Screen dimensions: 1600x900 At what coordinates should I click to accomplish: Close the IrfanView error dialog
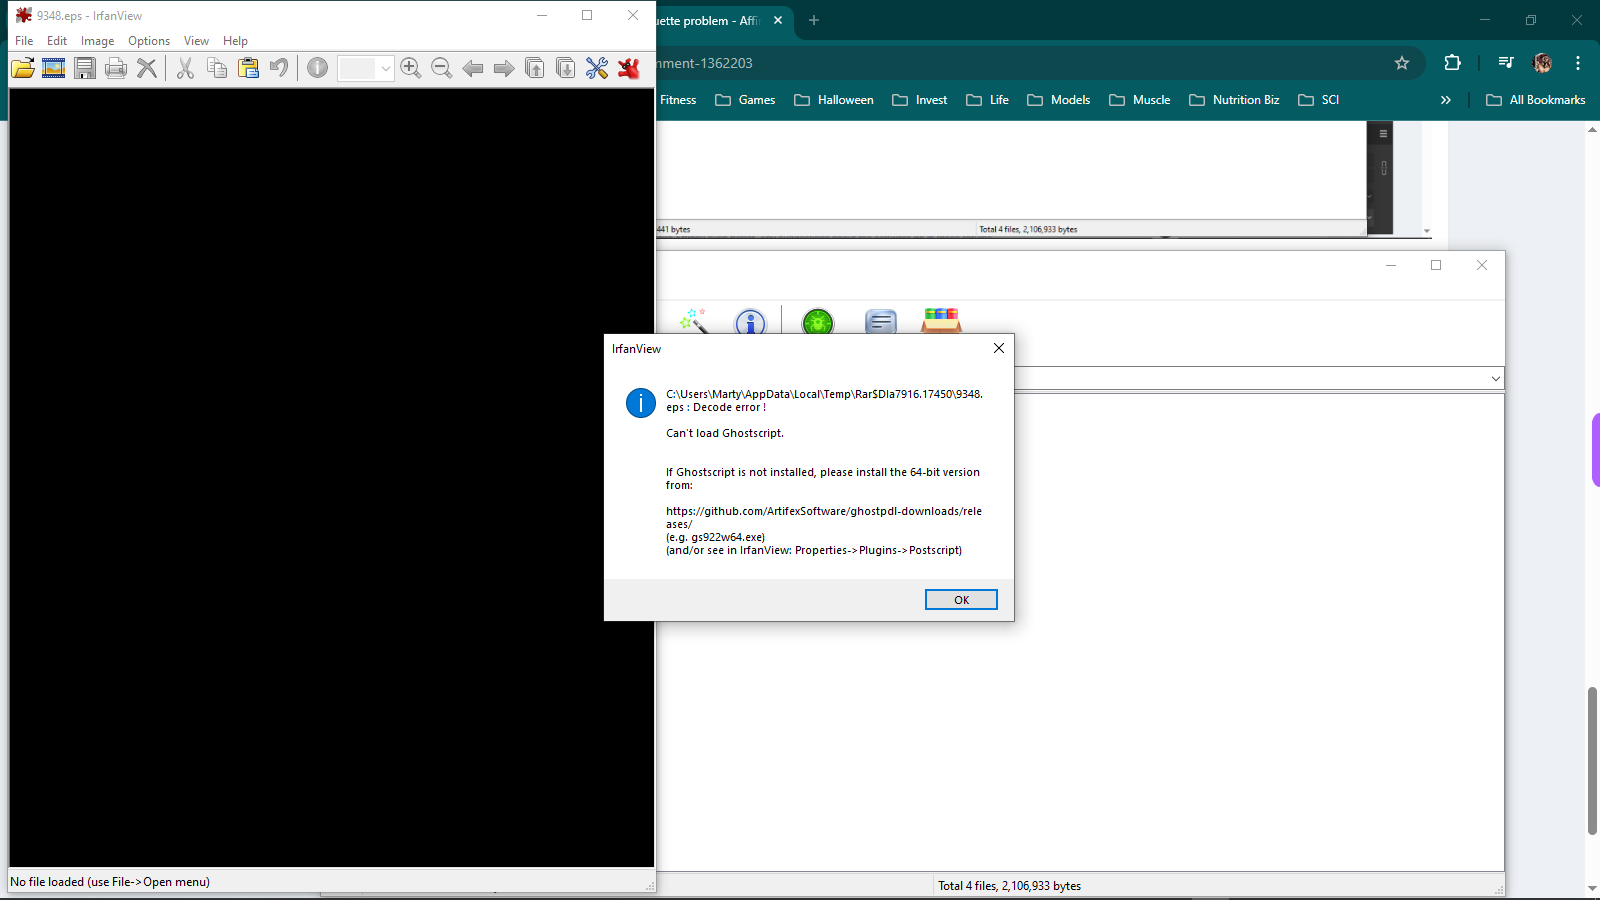coord(998,348)
